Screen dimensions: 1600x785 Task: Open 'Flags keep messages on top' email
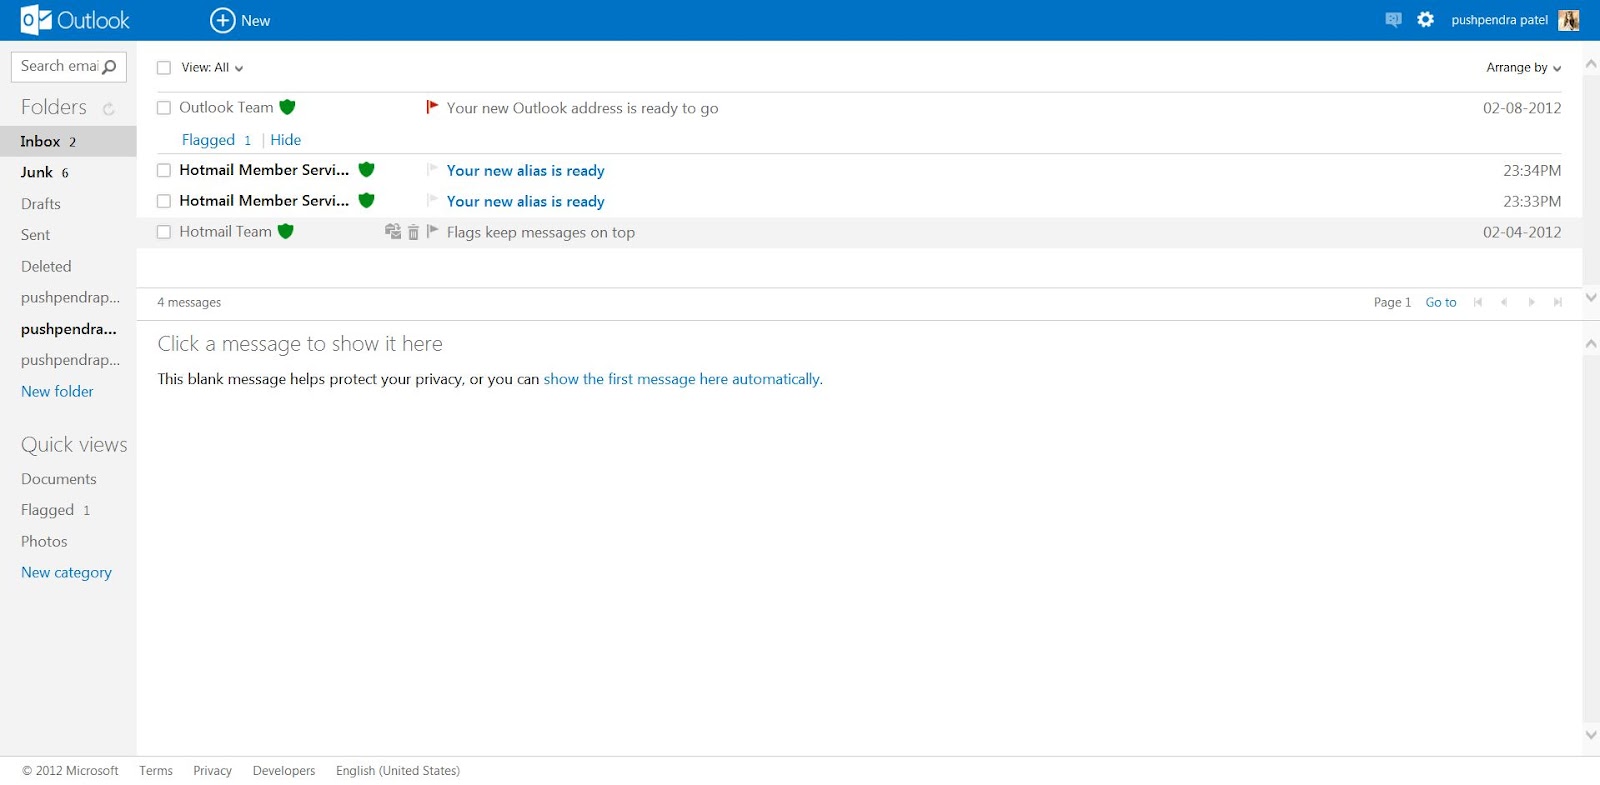540,233
